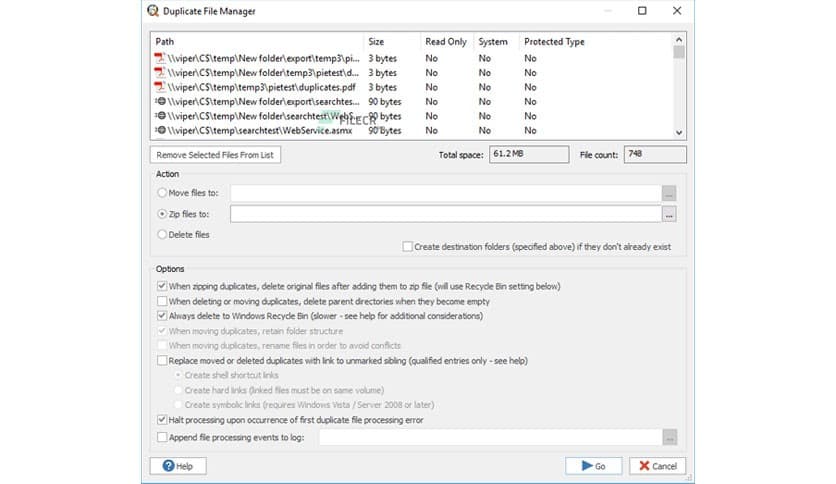Image resolution: width=836 pixels, height=484 pixels.
Task: Click the Total space value field
Action: pyautogui.click(x=529, y=155)
